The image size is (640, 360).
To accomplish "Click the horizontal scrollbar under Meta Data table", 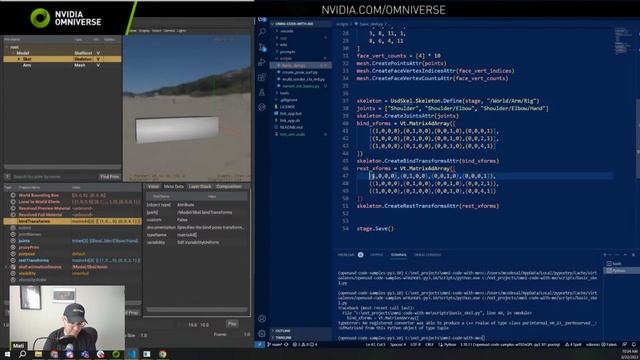I will pyautogui.click(x=197, y=309).
